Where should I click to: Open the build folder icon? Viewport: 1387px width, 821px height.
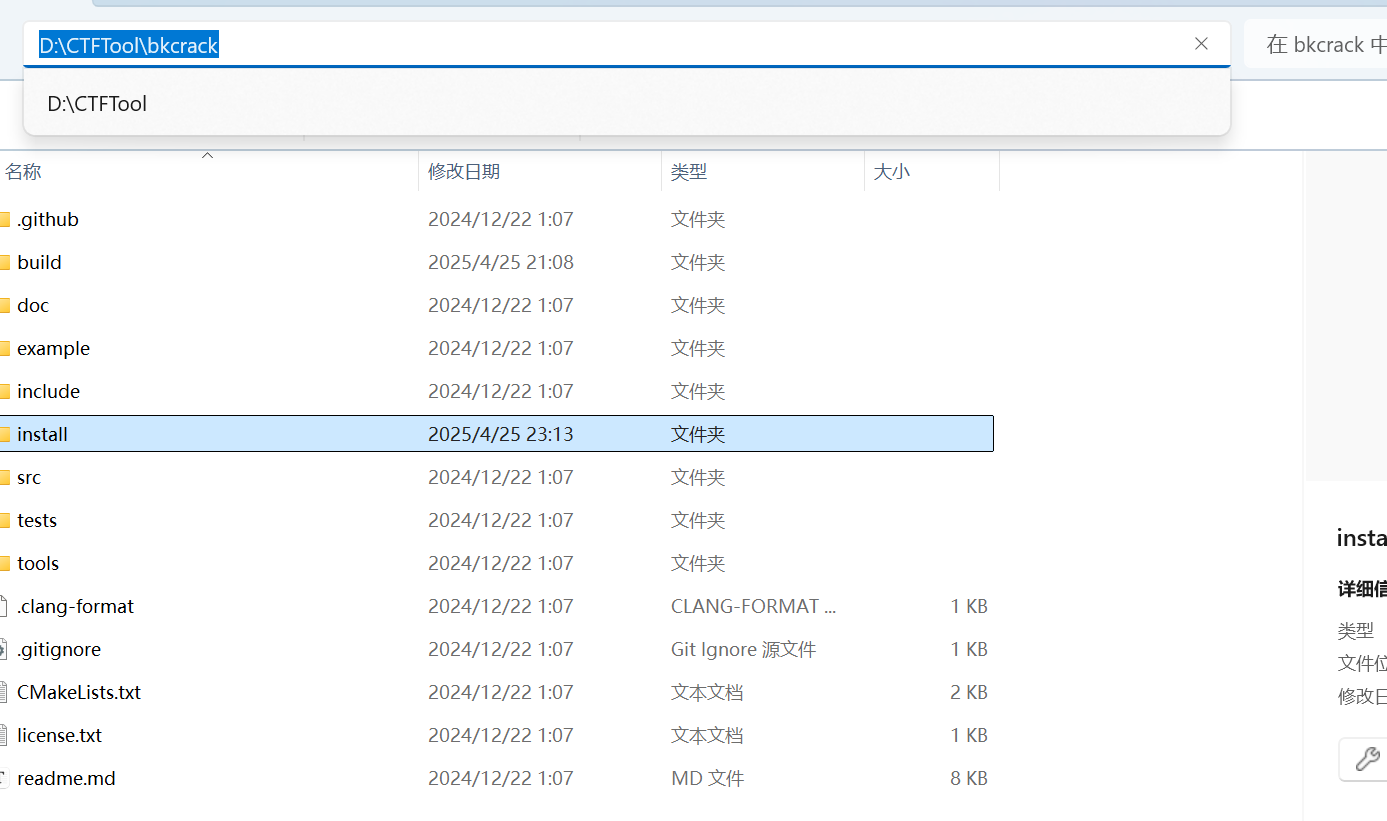9,262
